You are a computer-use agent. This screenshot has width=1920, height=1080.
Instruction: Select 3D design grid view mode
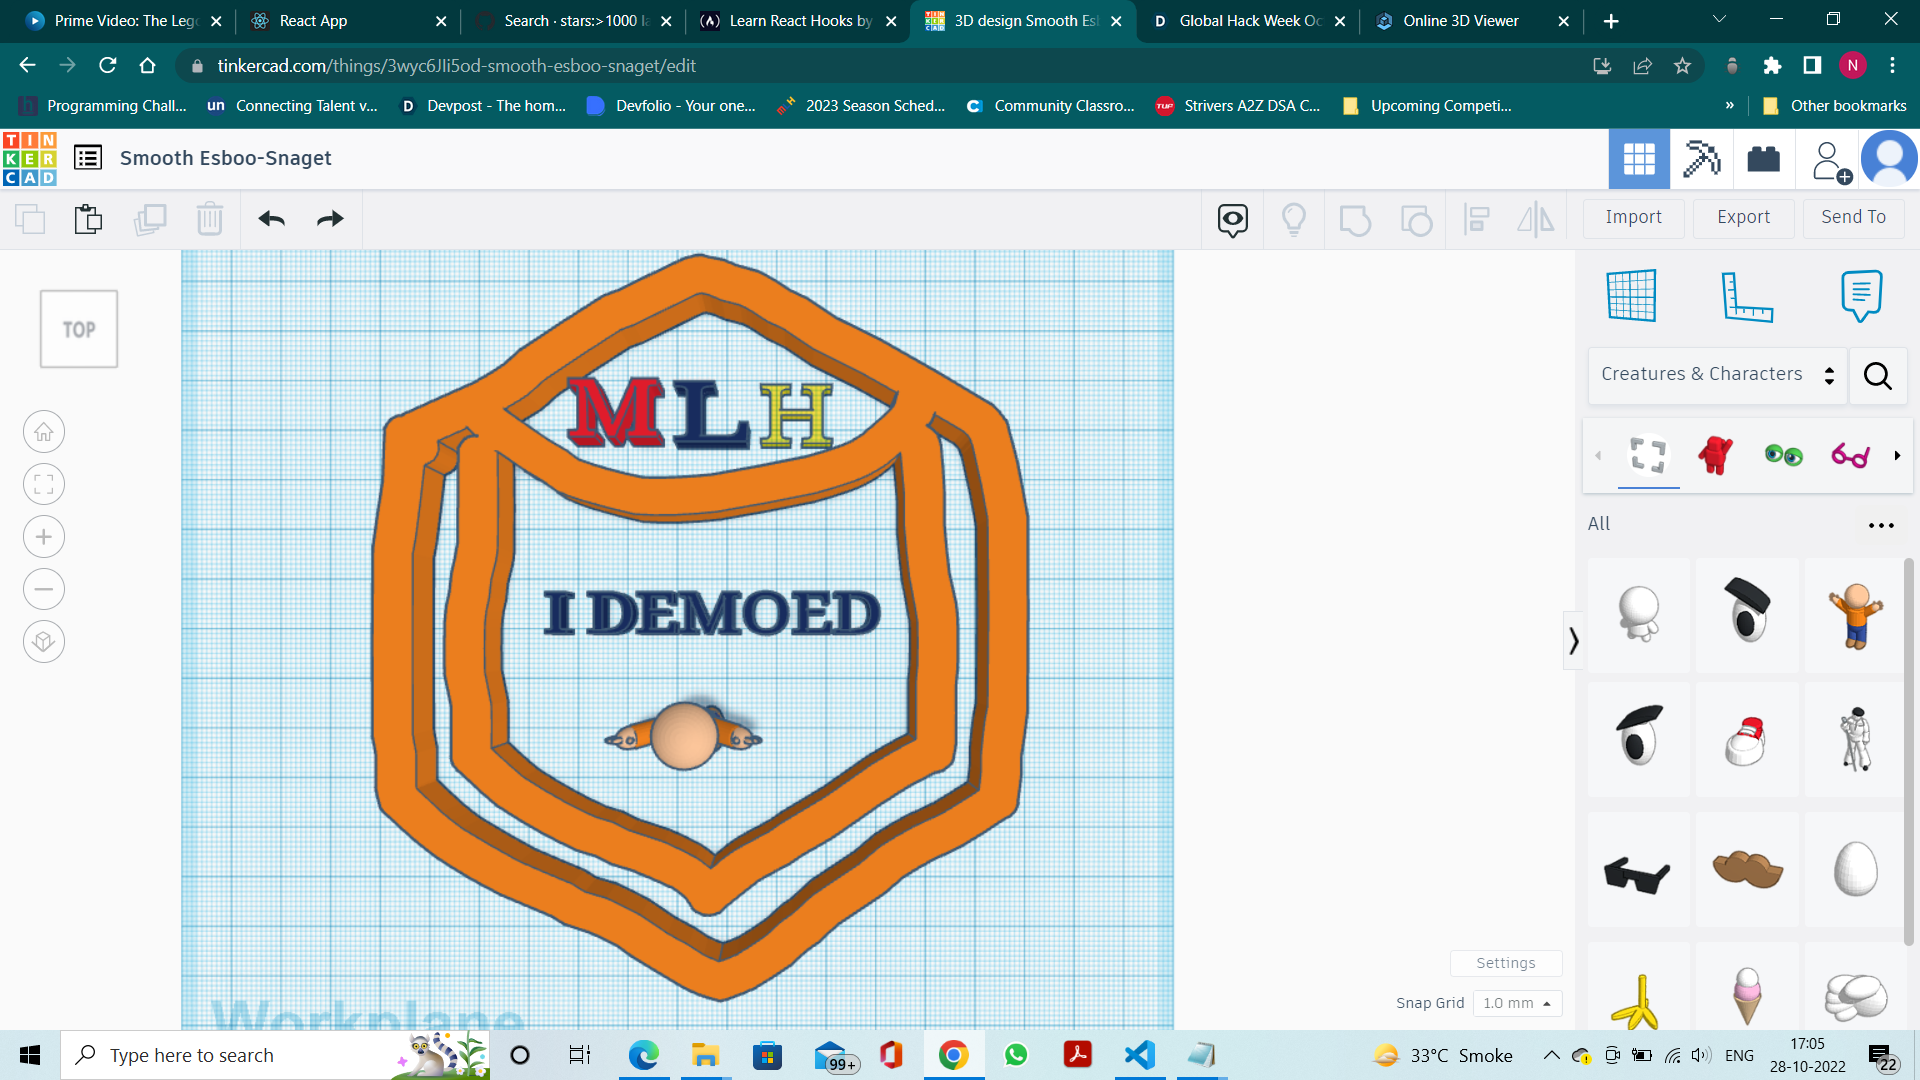click(1639, 159)
